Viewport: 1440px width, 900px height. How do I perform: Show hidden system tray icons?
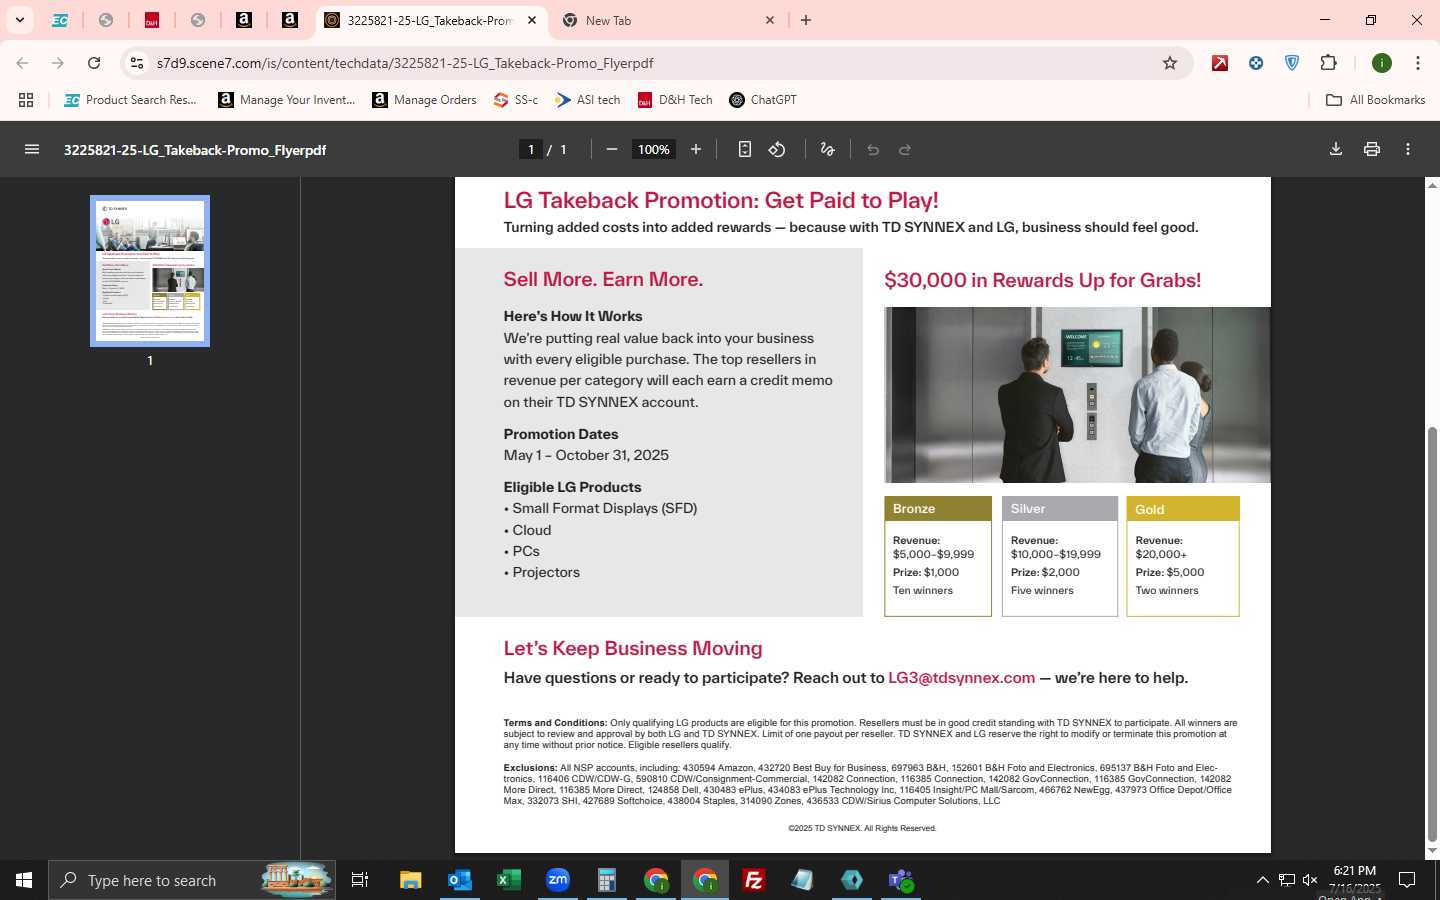[x=1263, y=880]
